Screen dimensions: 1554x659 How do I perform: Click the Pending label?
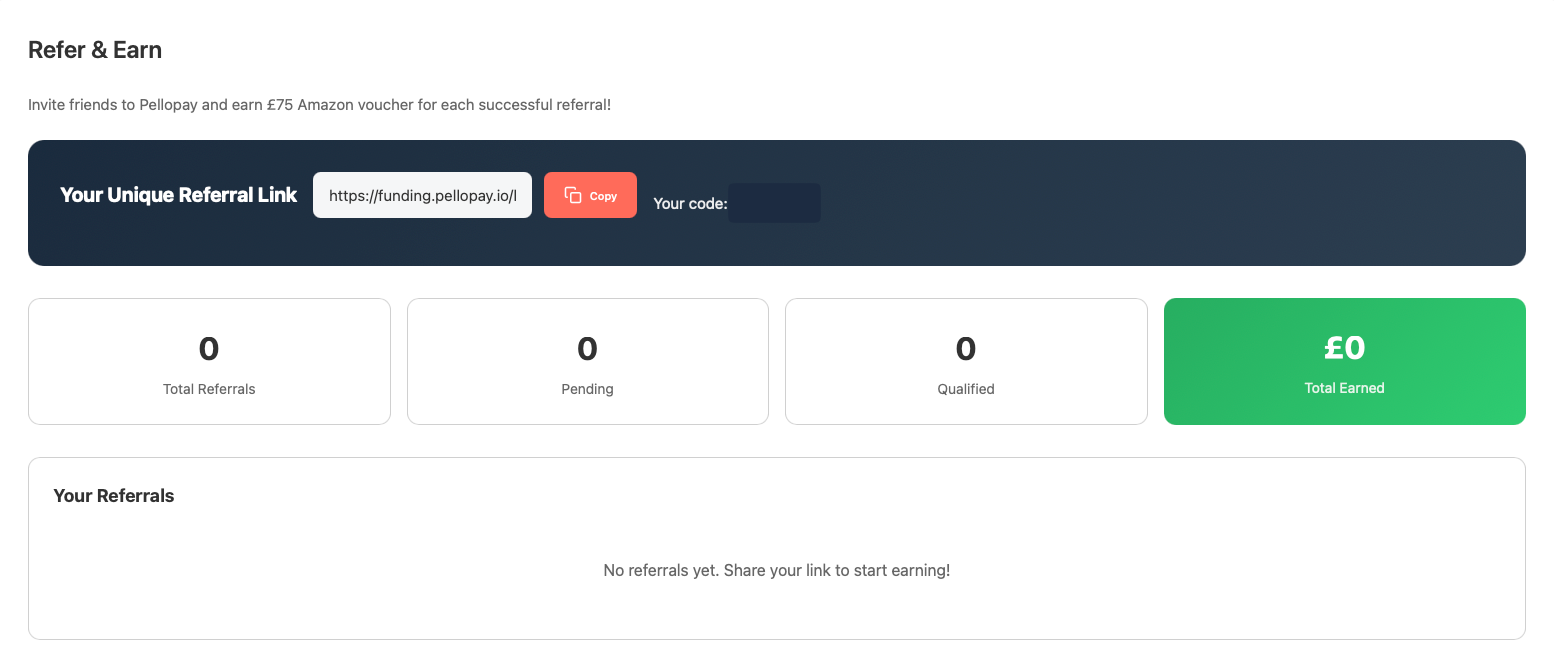pyautogui.click(x=587, y=389)
